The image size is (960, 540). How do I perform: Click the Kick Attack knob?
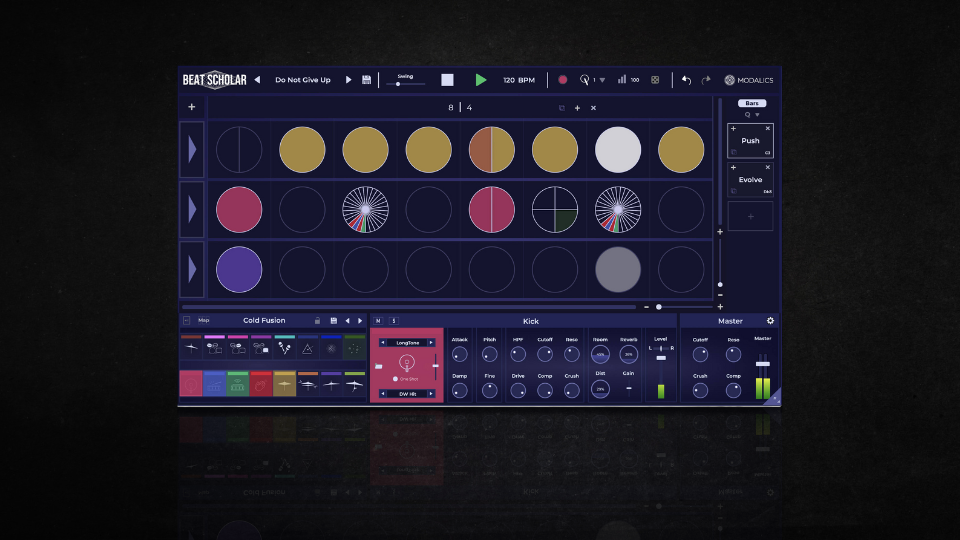(459, 354)
